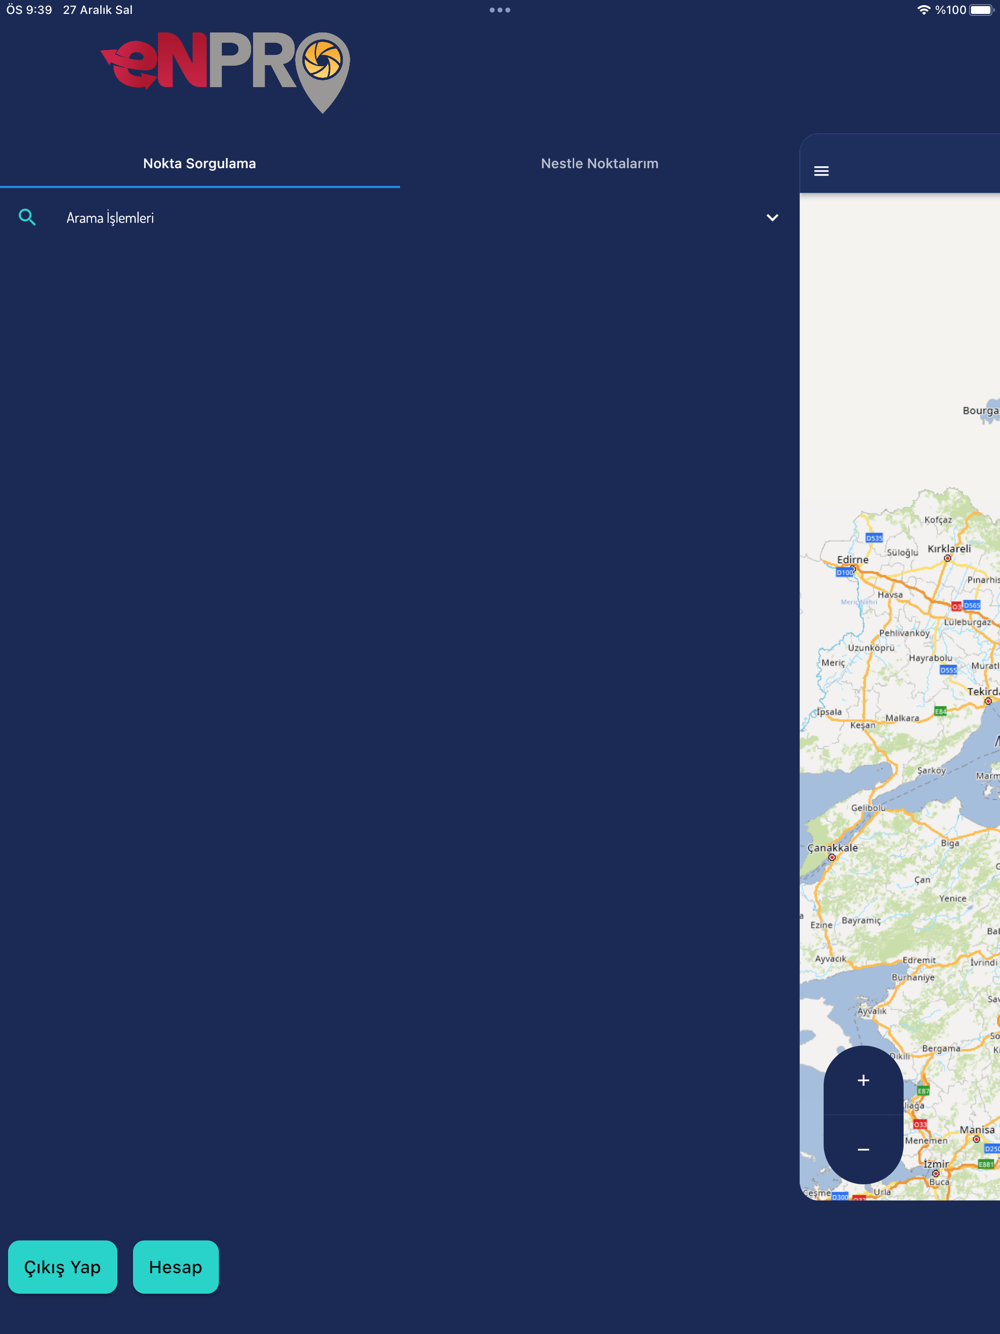Click Hayrabolu label on the map

coord(930,658)
